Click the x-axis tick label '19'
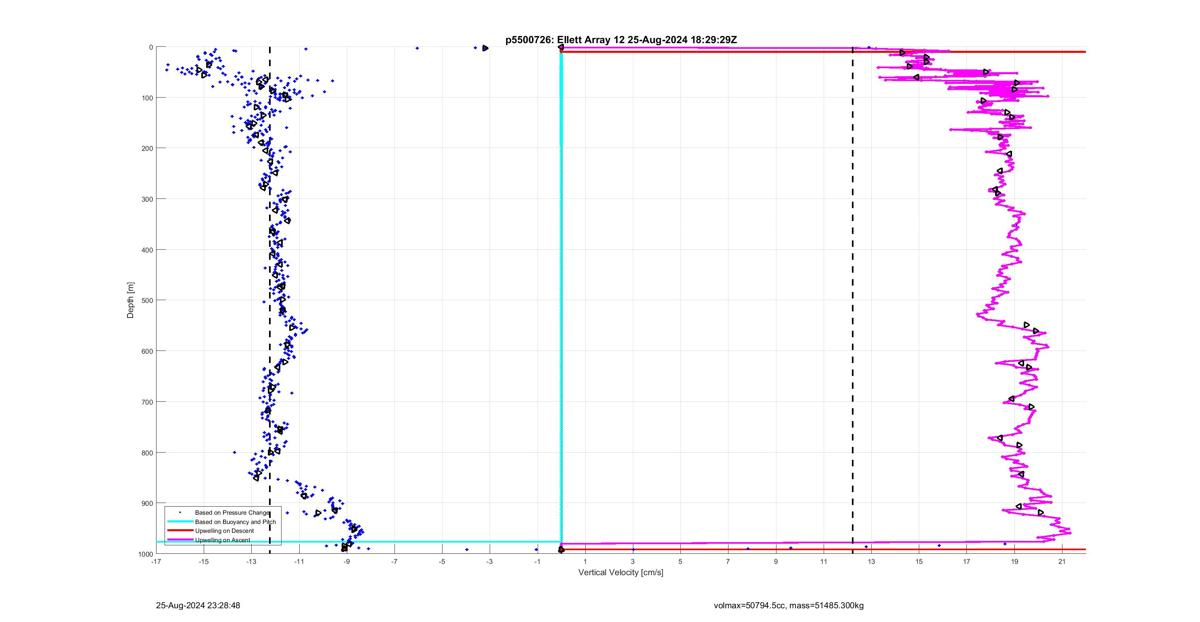 [x=1015, y=562]
